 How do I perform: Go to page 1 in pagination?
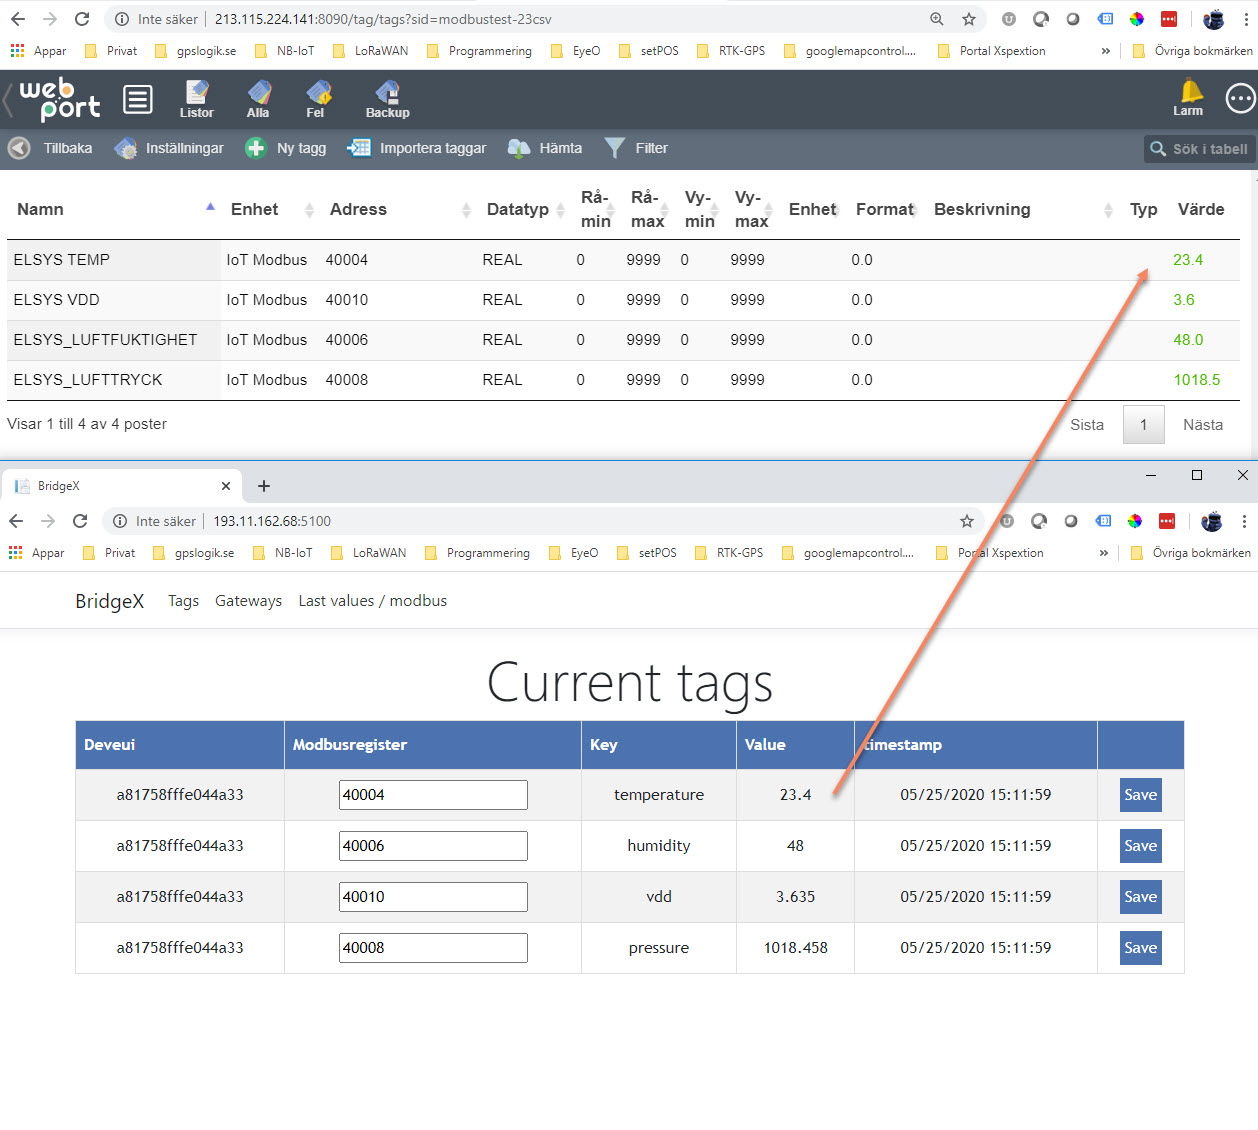(1144, 425)
